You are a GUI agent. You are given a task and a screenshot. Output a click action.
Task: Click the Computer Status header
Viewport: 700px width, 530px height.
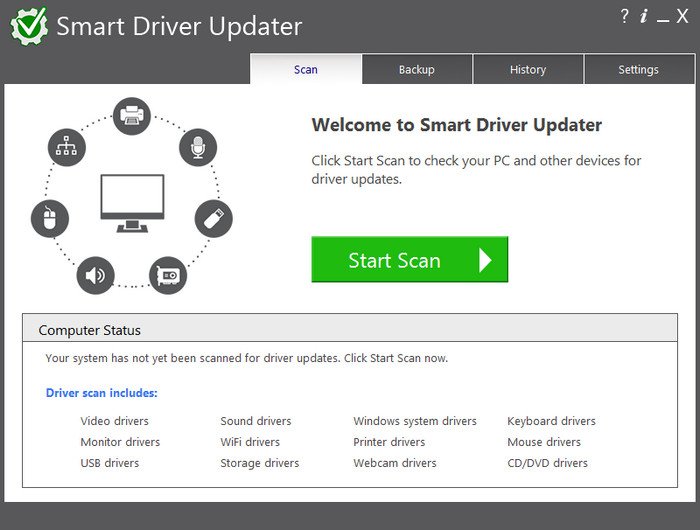coord(350,329)
